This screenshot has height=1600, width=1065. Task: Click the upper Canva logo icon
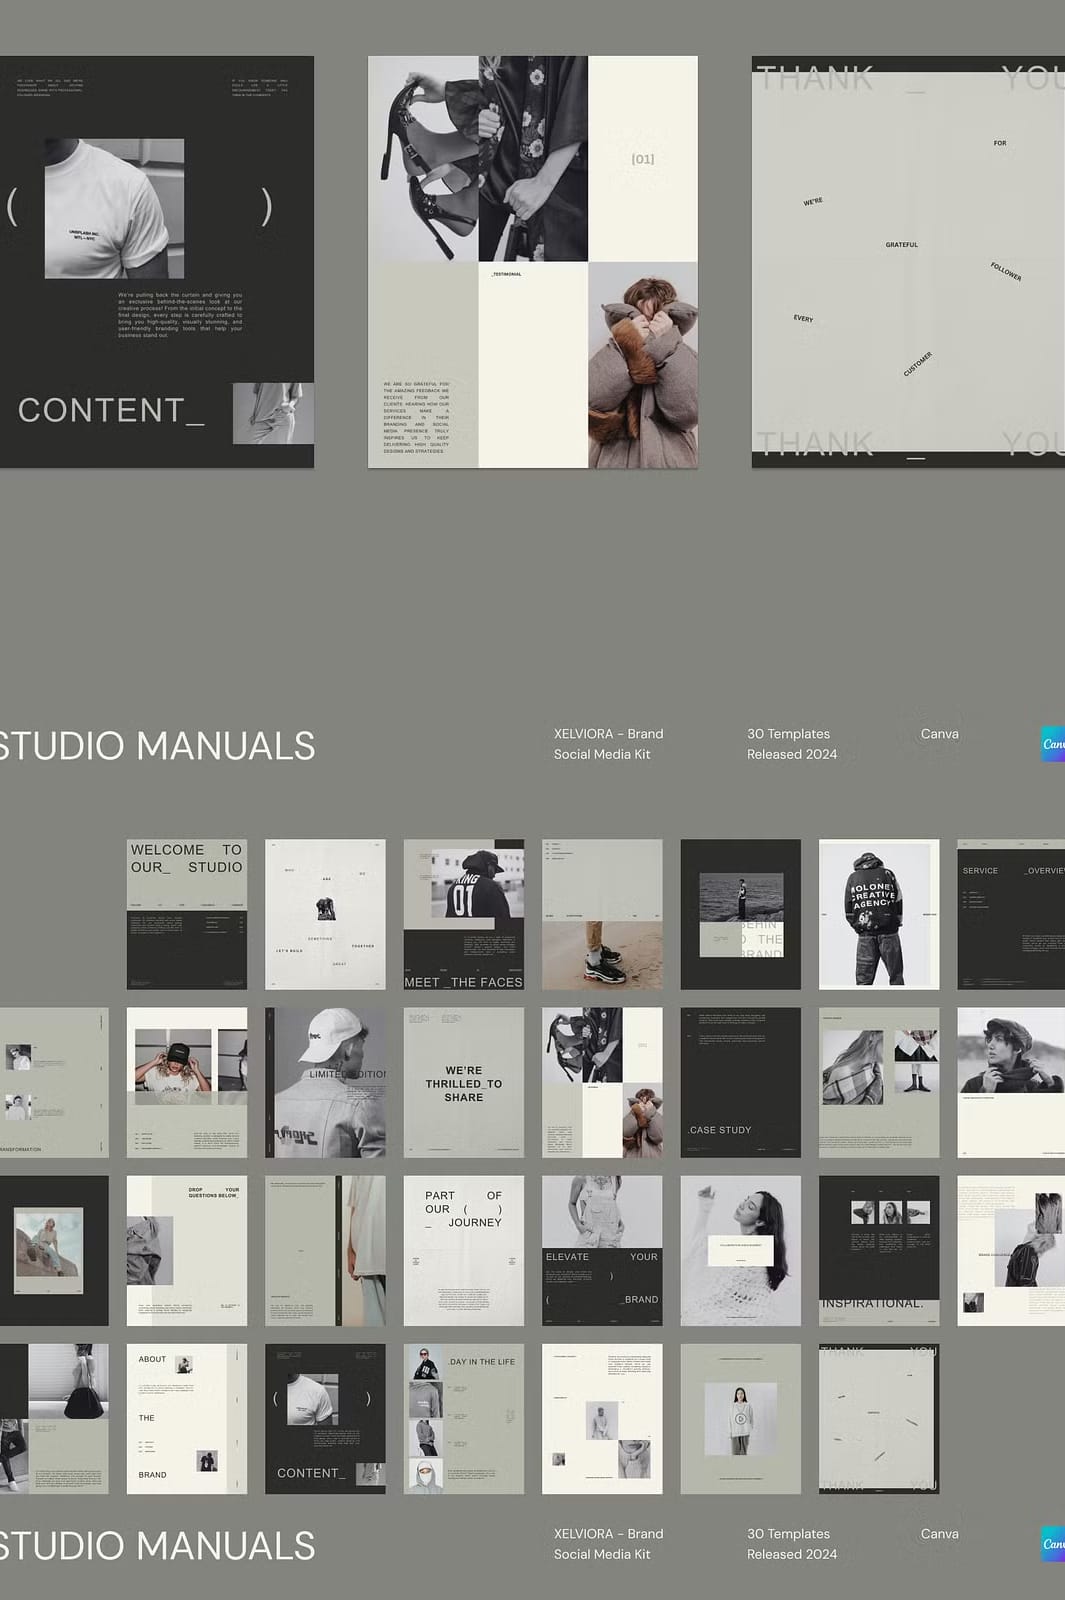pos(1053,744)
